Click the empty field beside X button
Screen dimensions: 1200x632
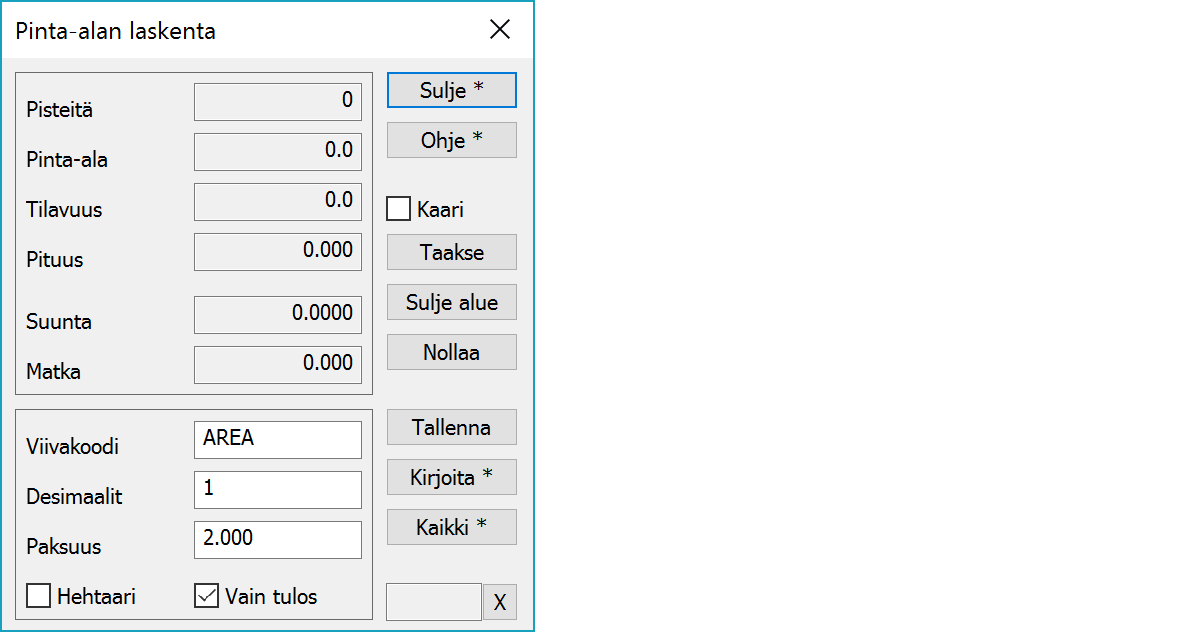[433, 602]
